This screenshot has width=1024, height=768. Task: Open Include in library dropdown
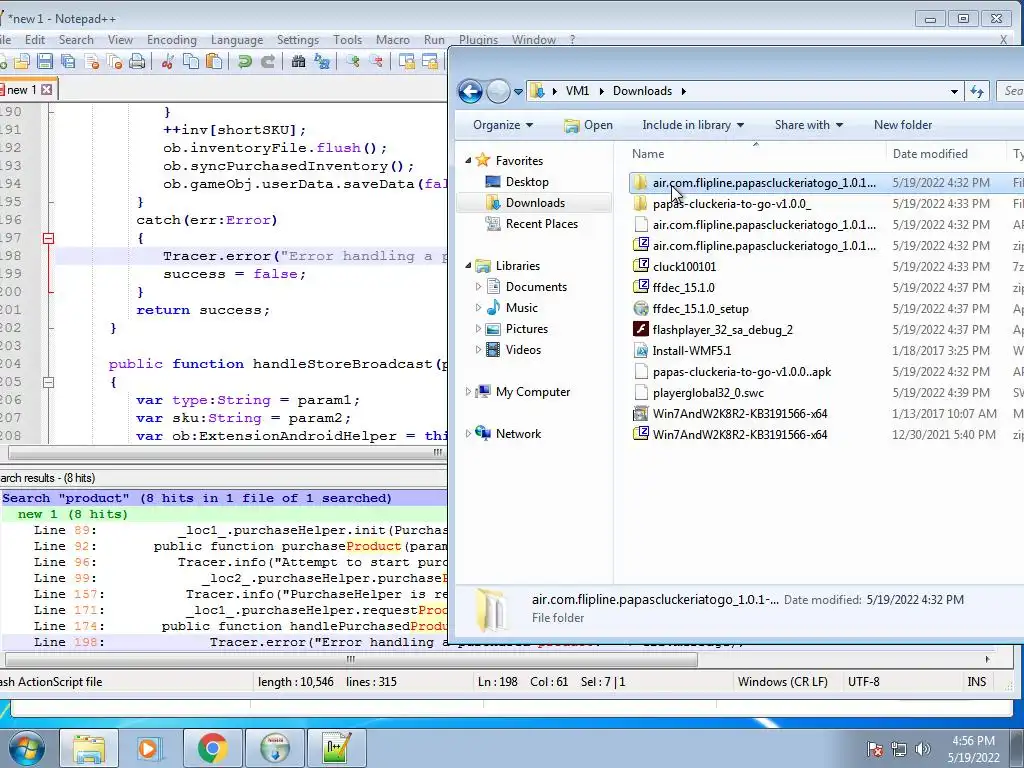(693, 125)
